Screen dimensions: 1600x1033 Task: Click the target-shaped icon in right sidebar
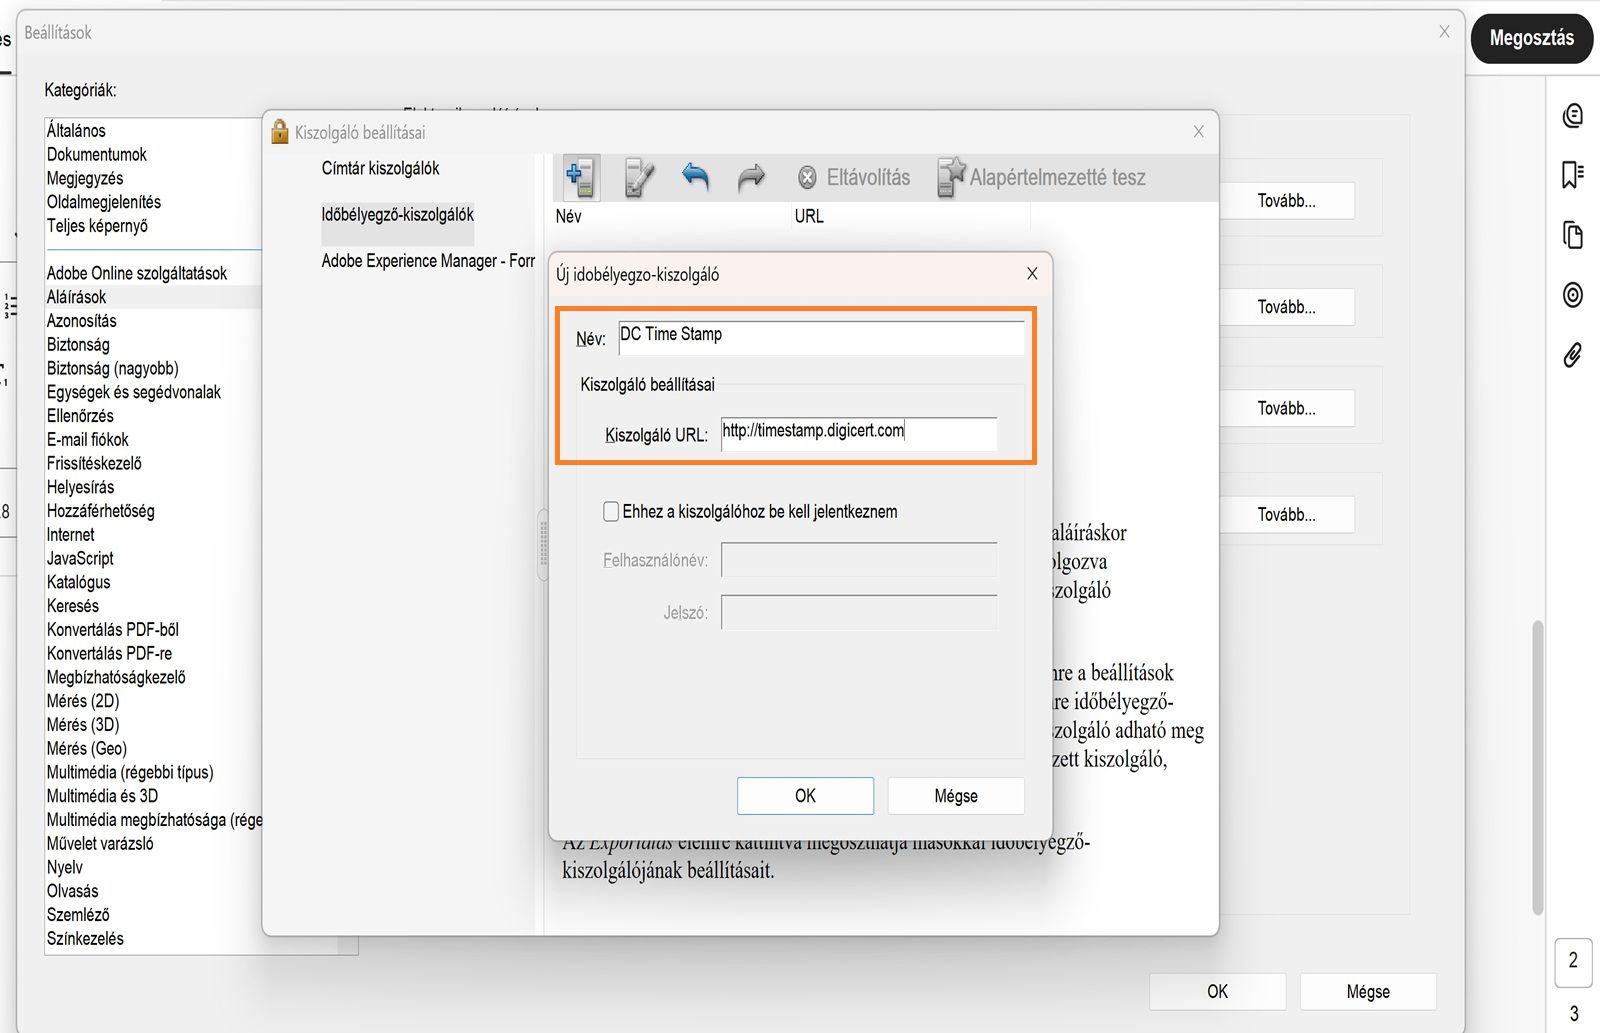pos(1573,294)
